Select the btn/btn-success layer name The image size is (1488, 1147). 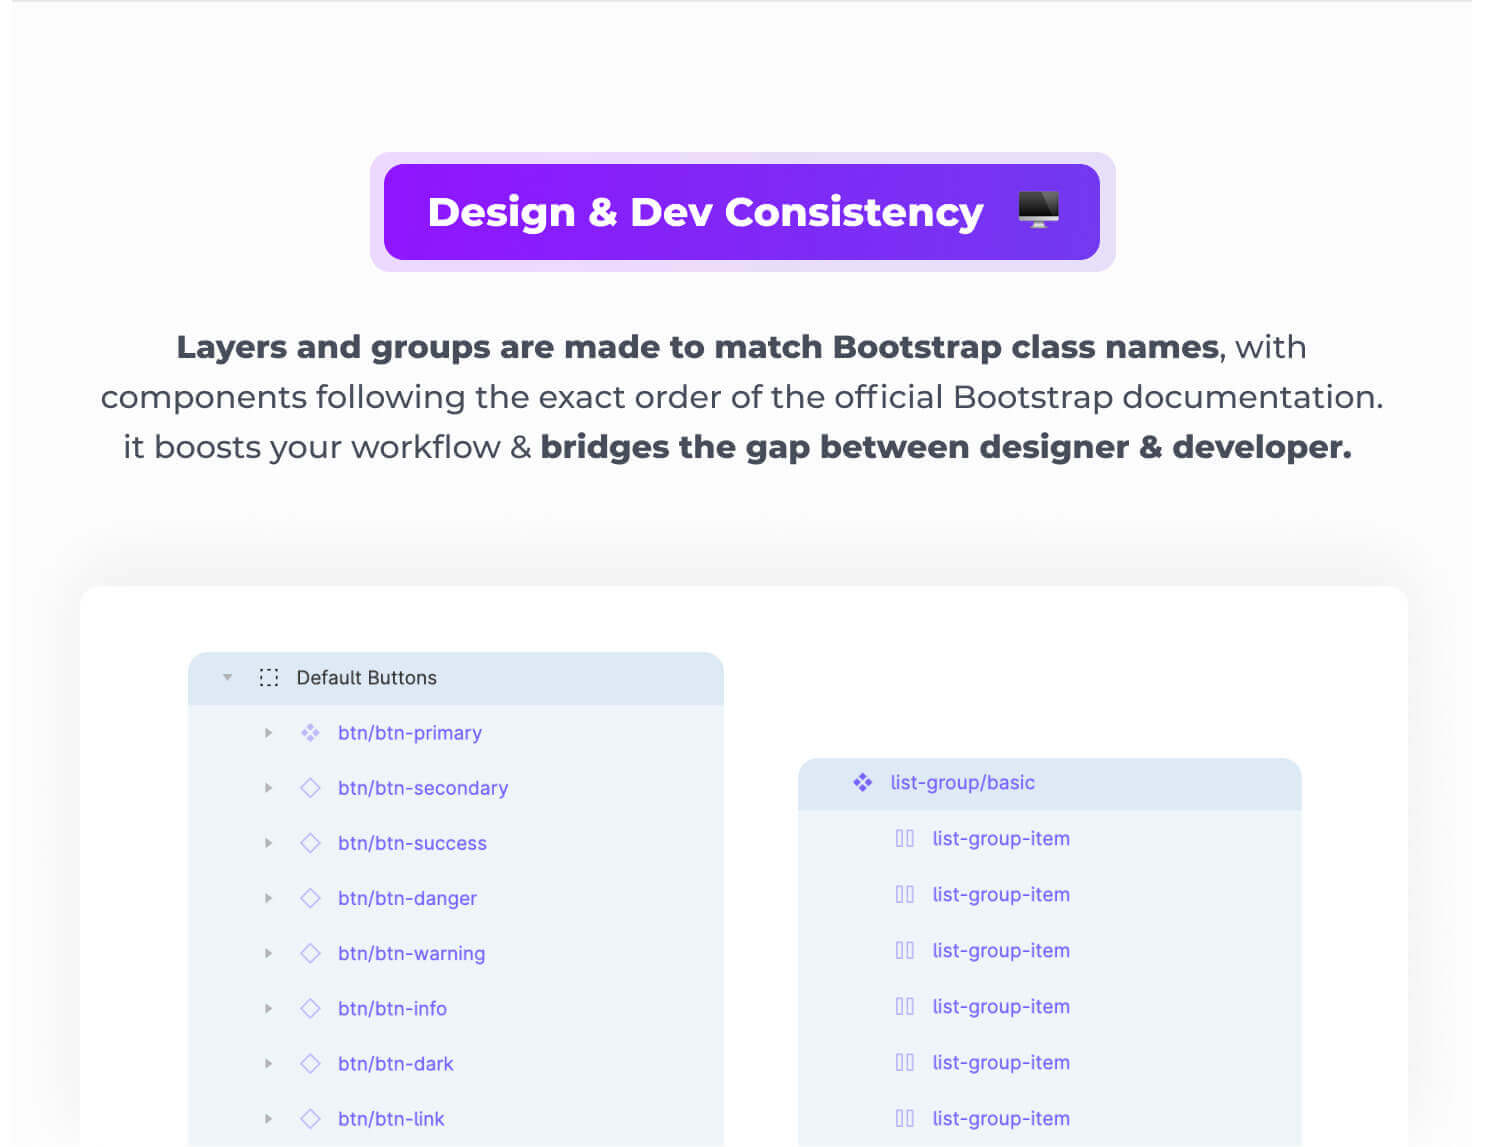coord(412,843)
